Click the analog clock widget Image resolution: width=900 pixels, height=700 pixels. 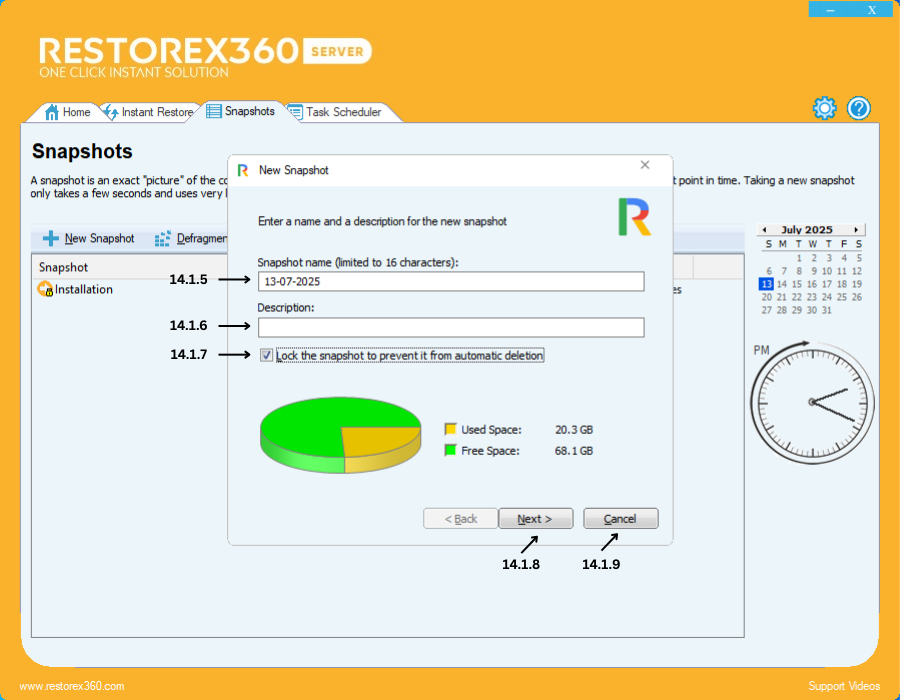click(812, 402)
